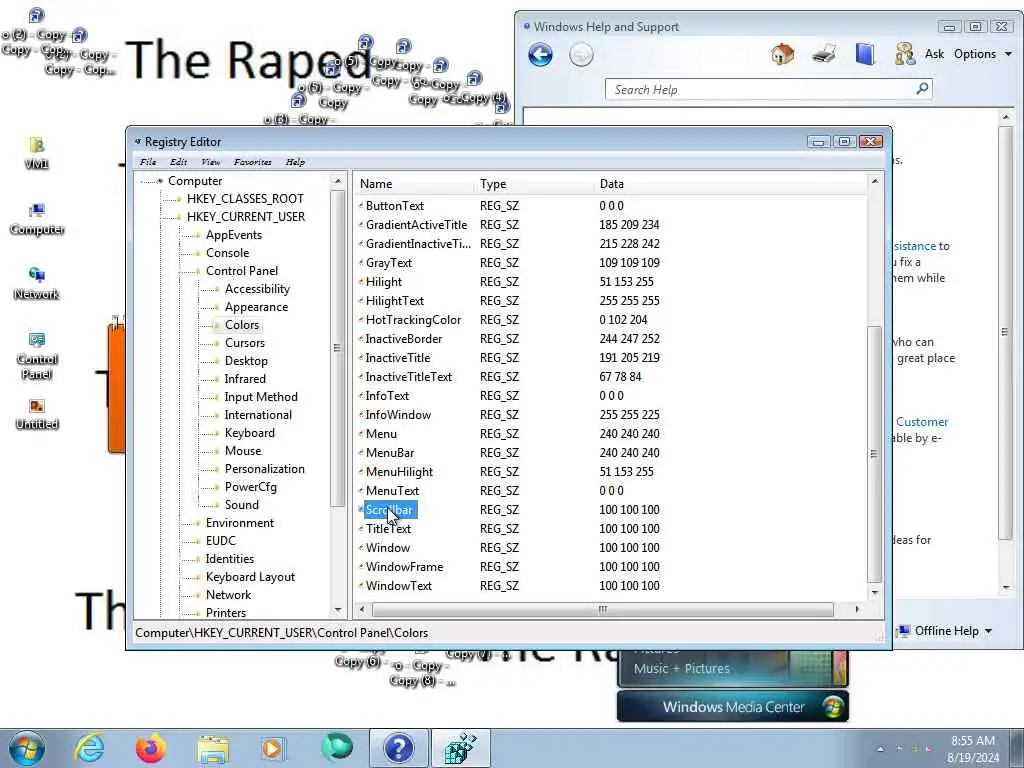The height and width of the screenshot is (768, 1024).
Task: Click the values list horizontal scrollbar
Action: (603, 609)
